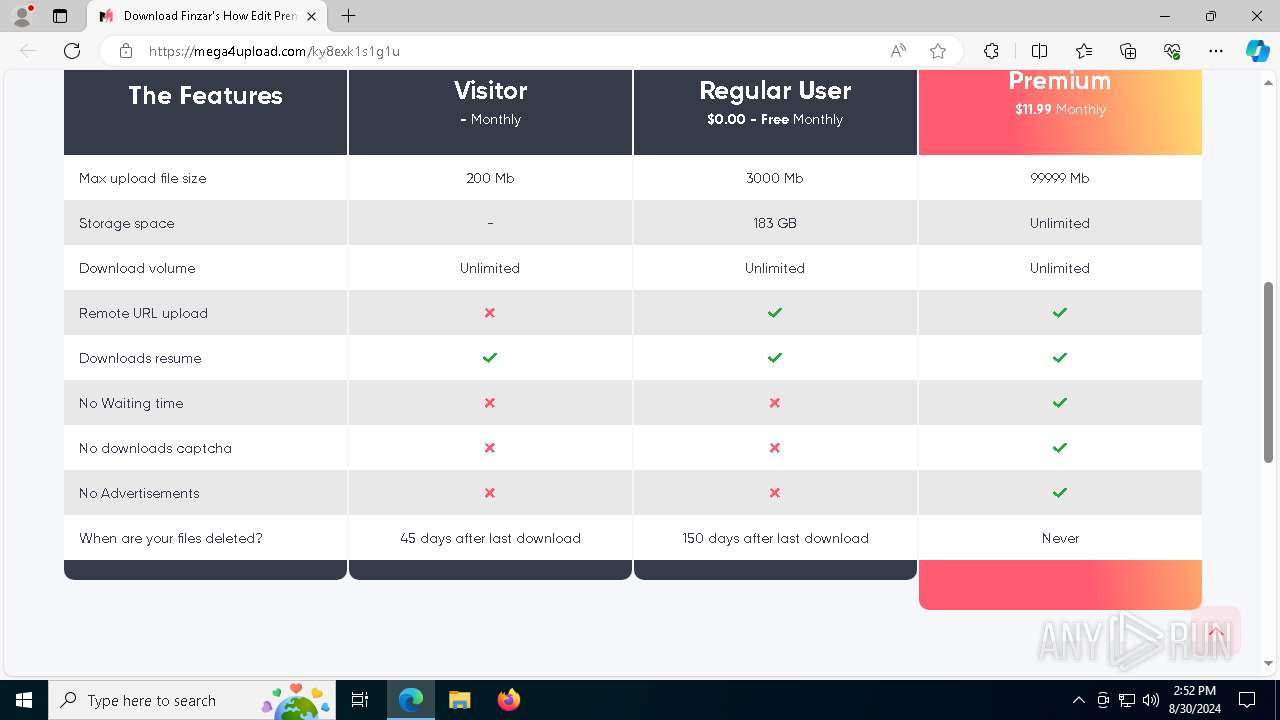Select the Download Finzar's tab
The height and width of the screenshot is (720, 1280).
point(208,16)
